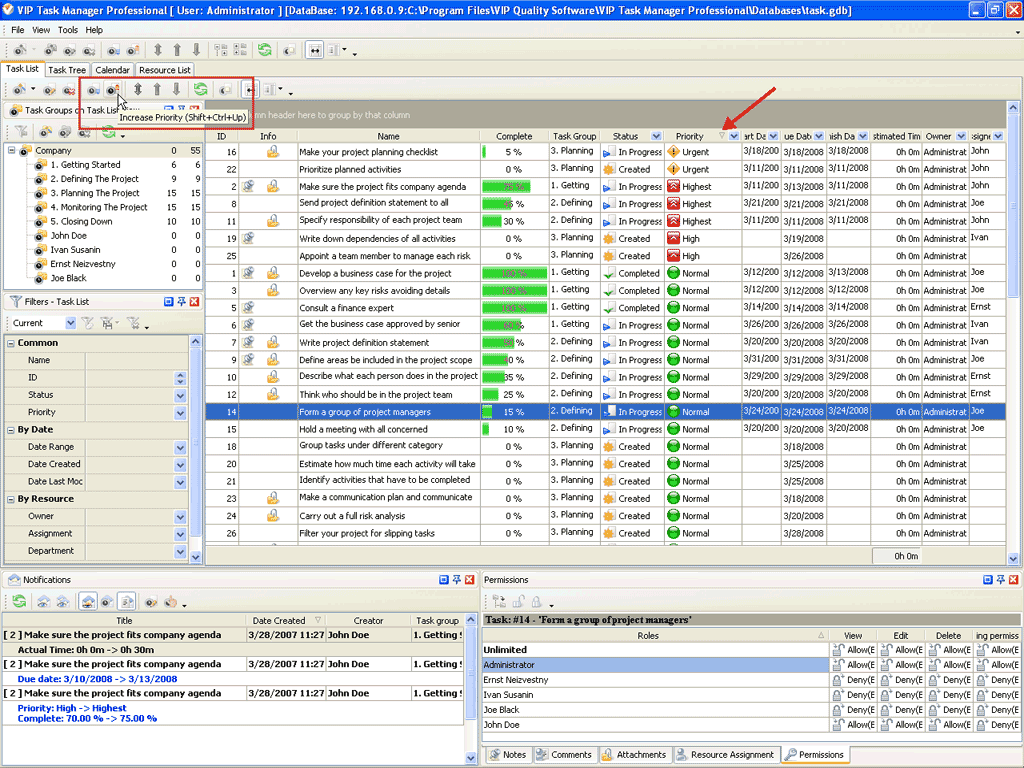Click Delete Task icon in Task List toolbar

pos(69,90)
